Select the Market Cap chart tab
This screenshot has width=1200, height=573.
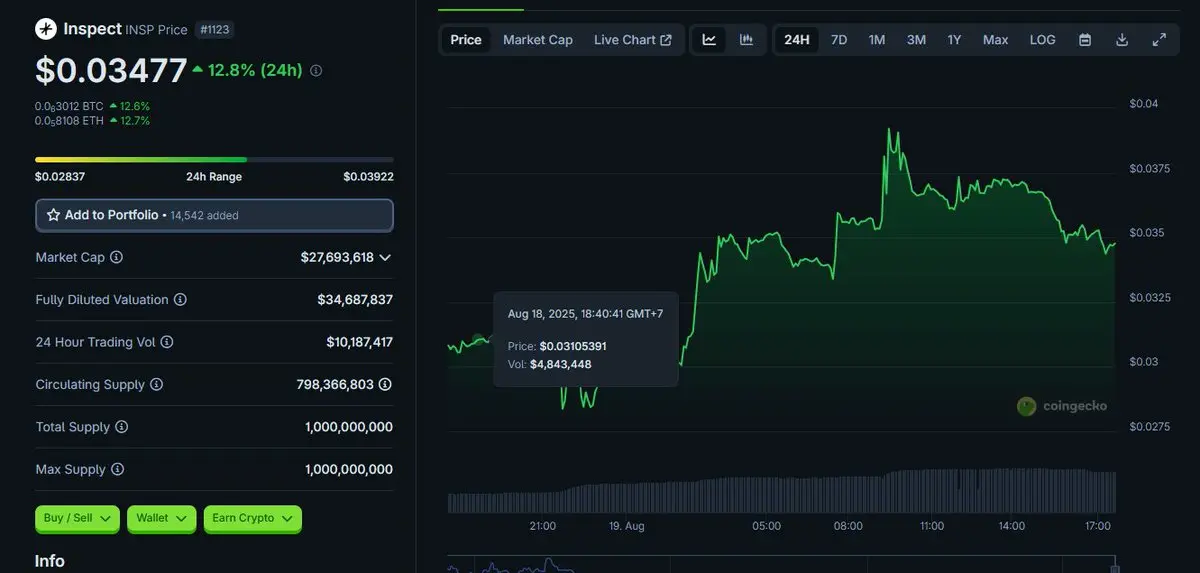click(538, 40)
